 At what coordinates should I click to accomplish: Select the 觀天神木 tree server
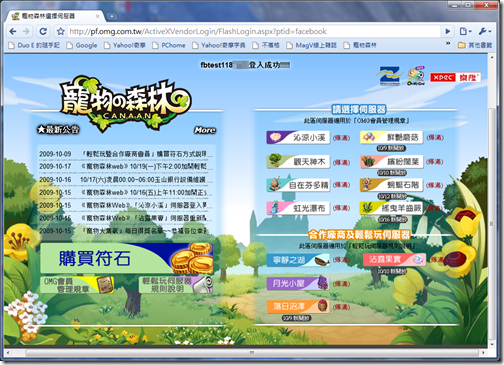298,162
